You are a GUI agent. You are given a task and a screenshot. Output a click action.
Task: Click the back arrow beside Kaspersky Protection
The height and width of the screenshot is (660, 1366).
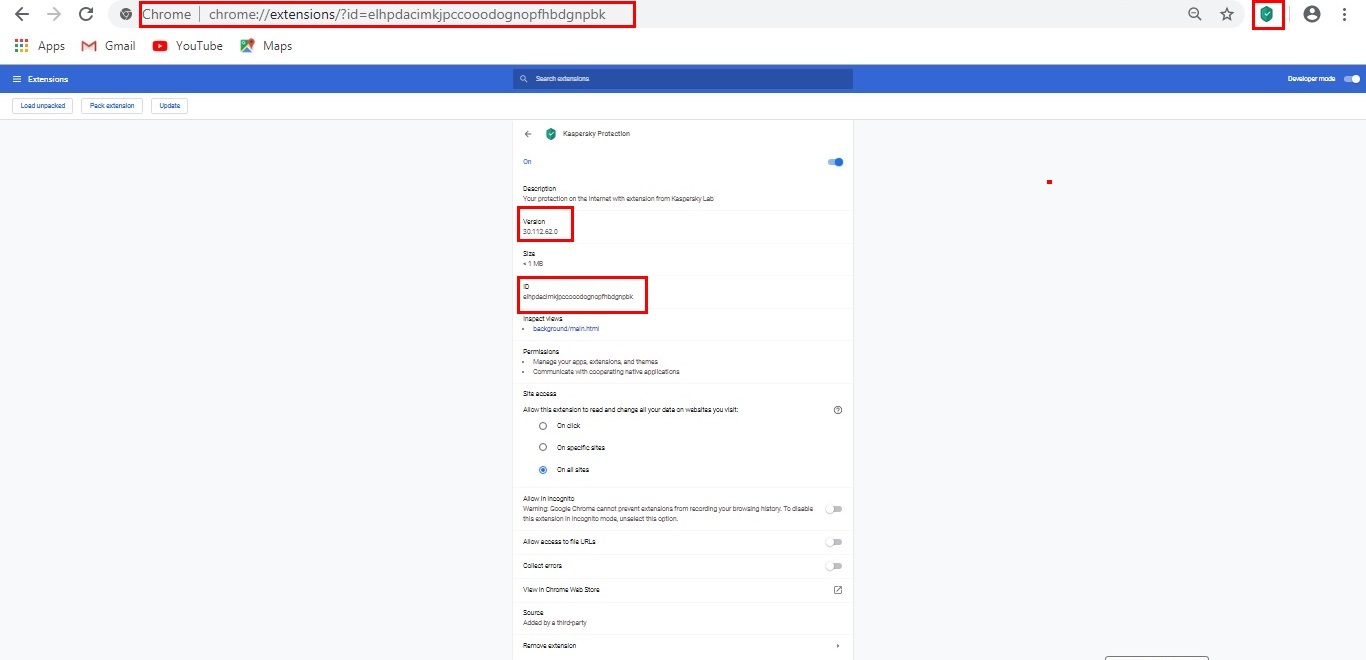click(528, 134)
